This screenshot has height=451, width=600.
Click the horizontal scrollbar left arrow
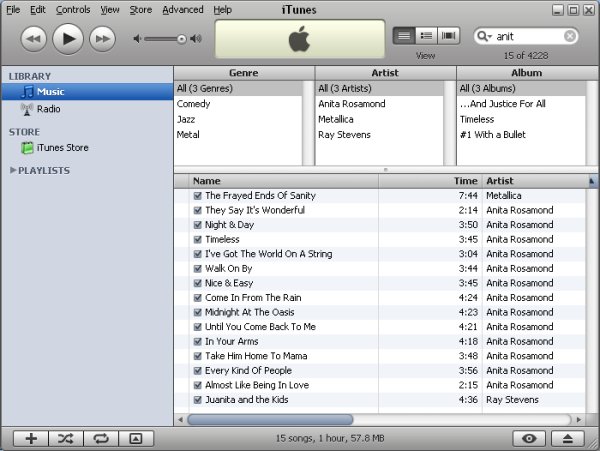click(180, 420)
